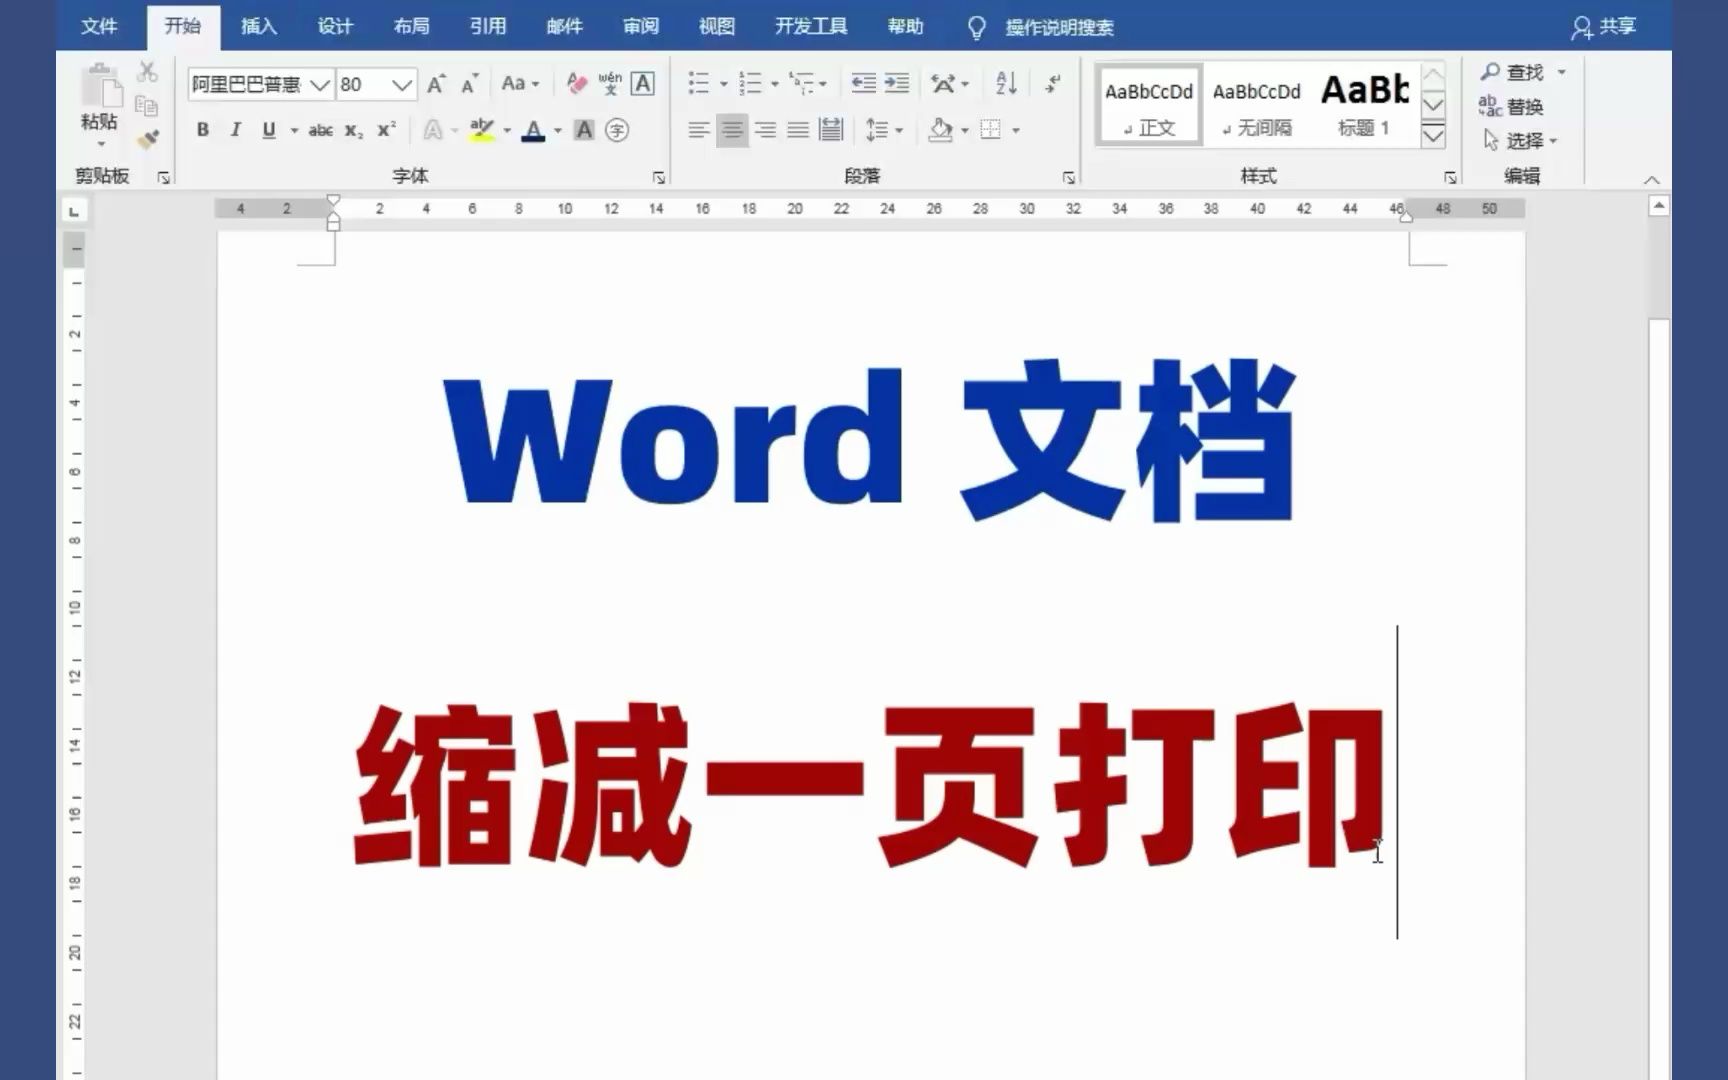Viewport: 1728px width, 1080px height.
Task: Toggle subscript formatting
Action: (x=353, y=130)
